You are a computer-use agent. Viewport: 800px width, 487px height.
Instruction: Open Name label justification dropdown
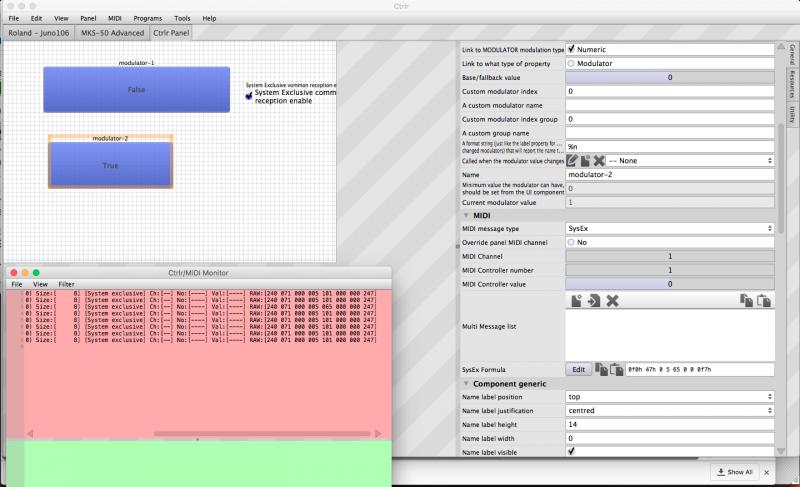click(x=670, y=410)
